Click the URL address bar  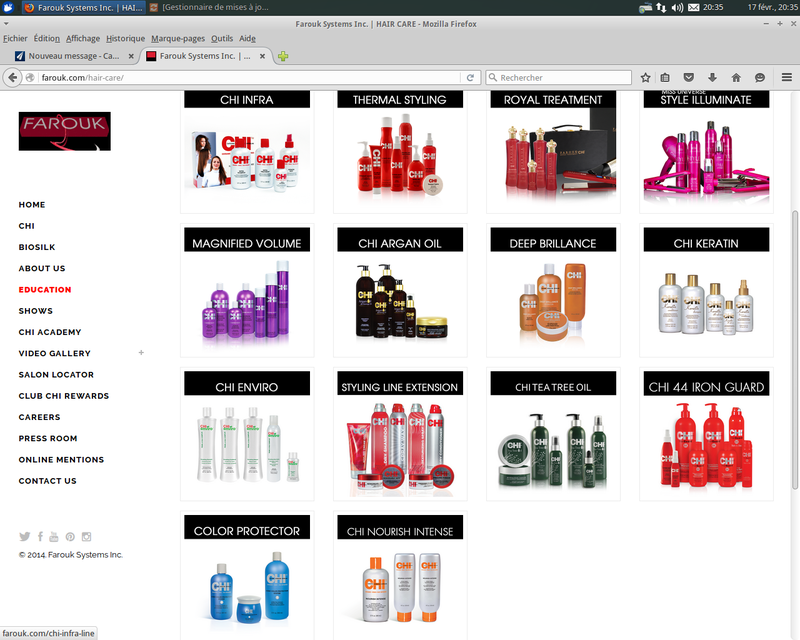250,78
